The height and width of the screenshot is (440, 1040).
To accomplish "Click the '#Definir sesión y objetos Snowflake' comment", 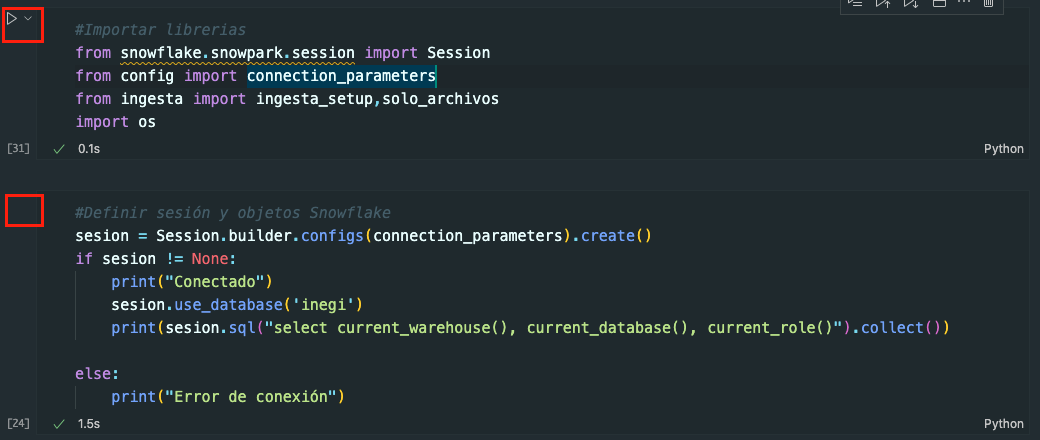I will pos(232,214).
